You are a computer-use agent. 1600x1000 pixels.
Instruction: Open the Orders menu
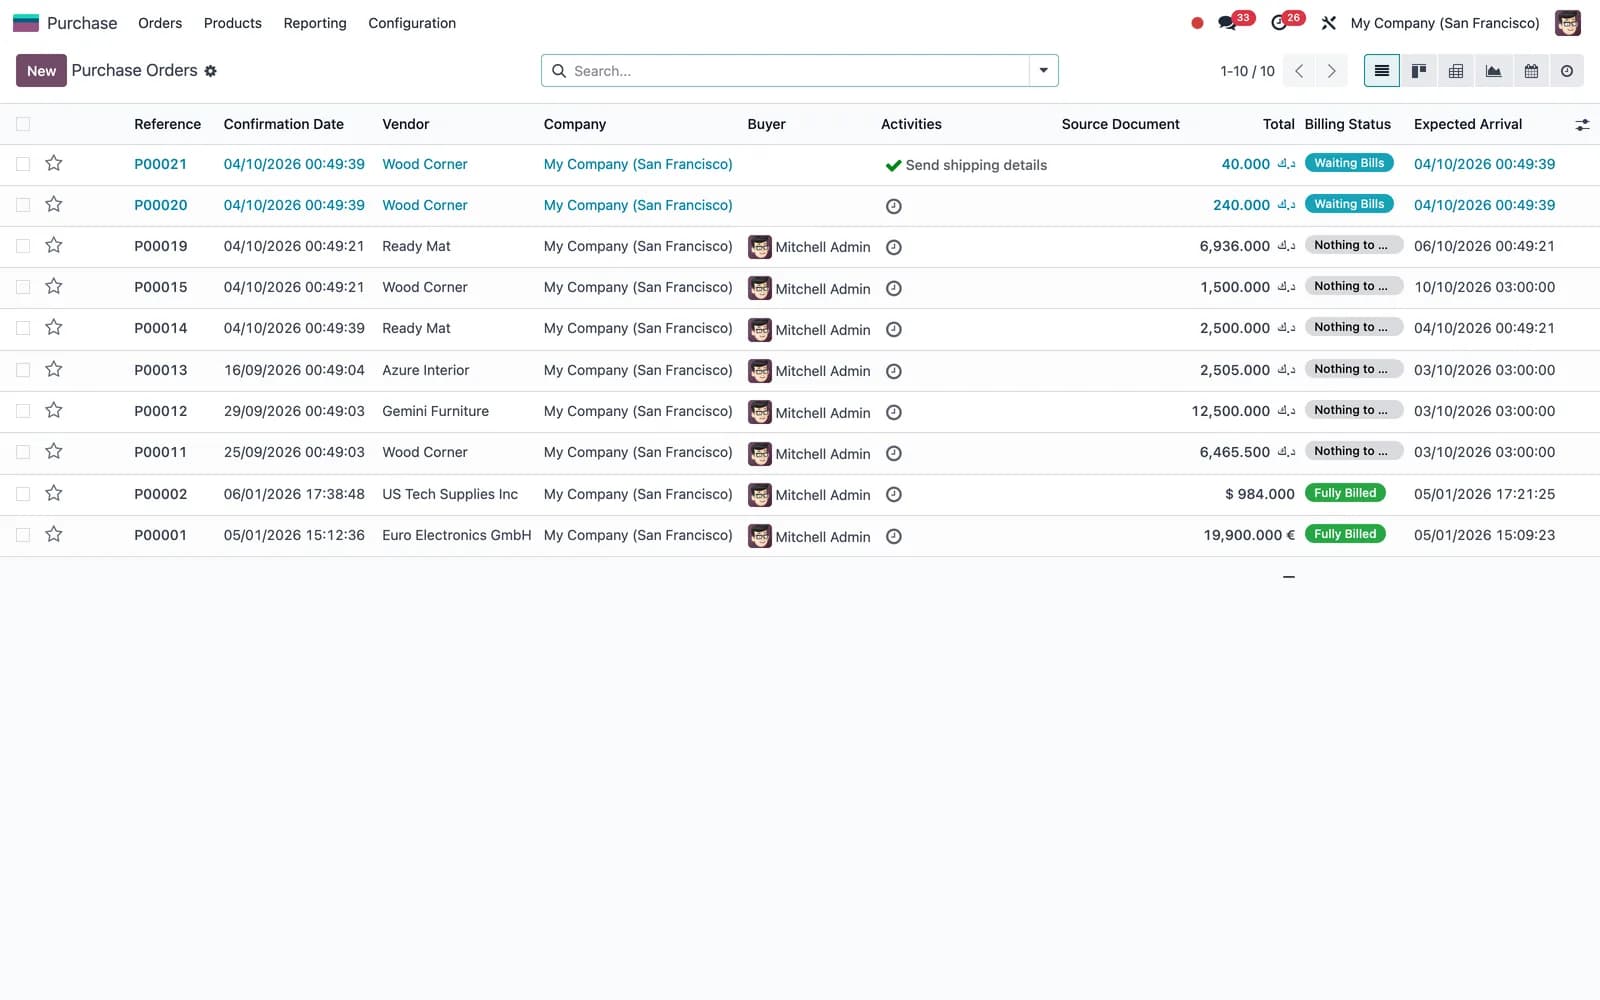point(160,23)
